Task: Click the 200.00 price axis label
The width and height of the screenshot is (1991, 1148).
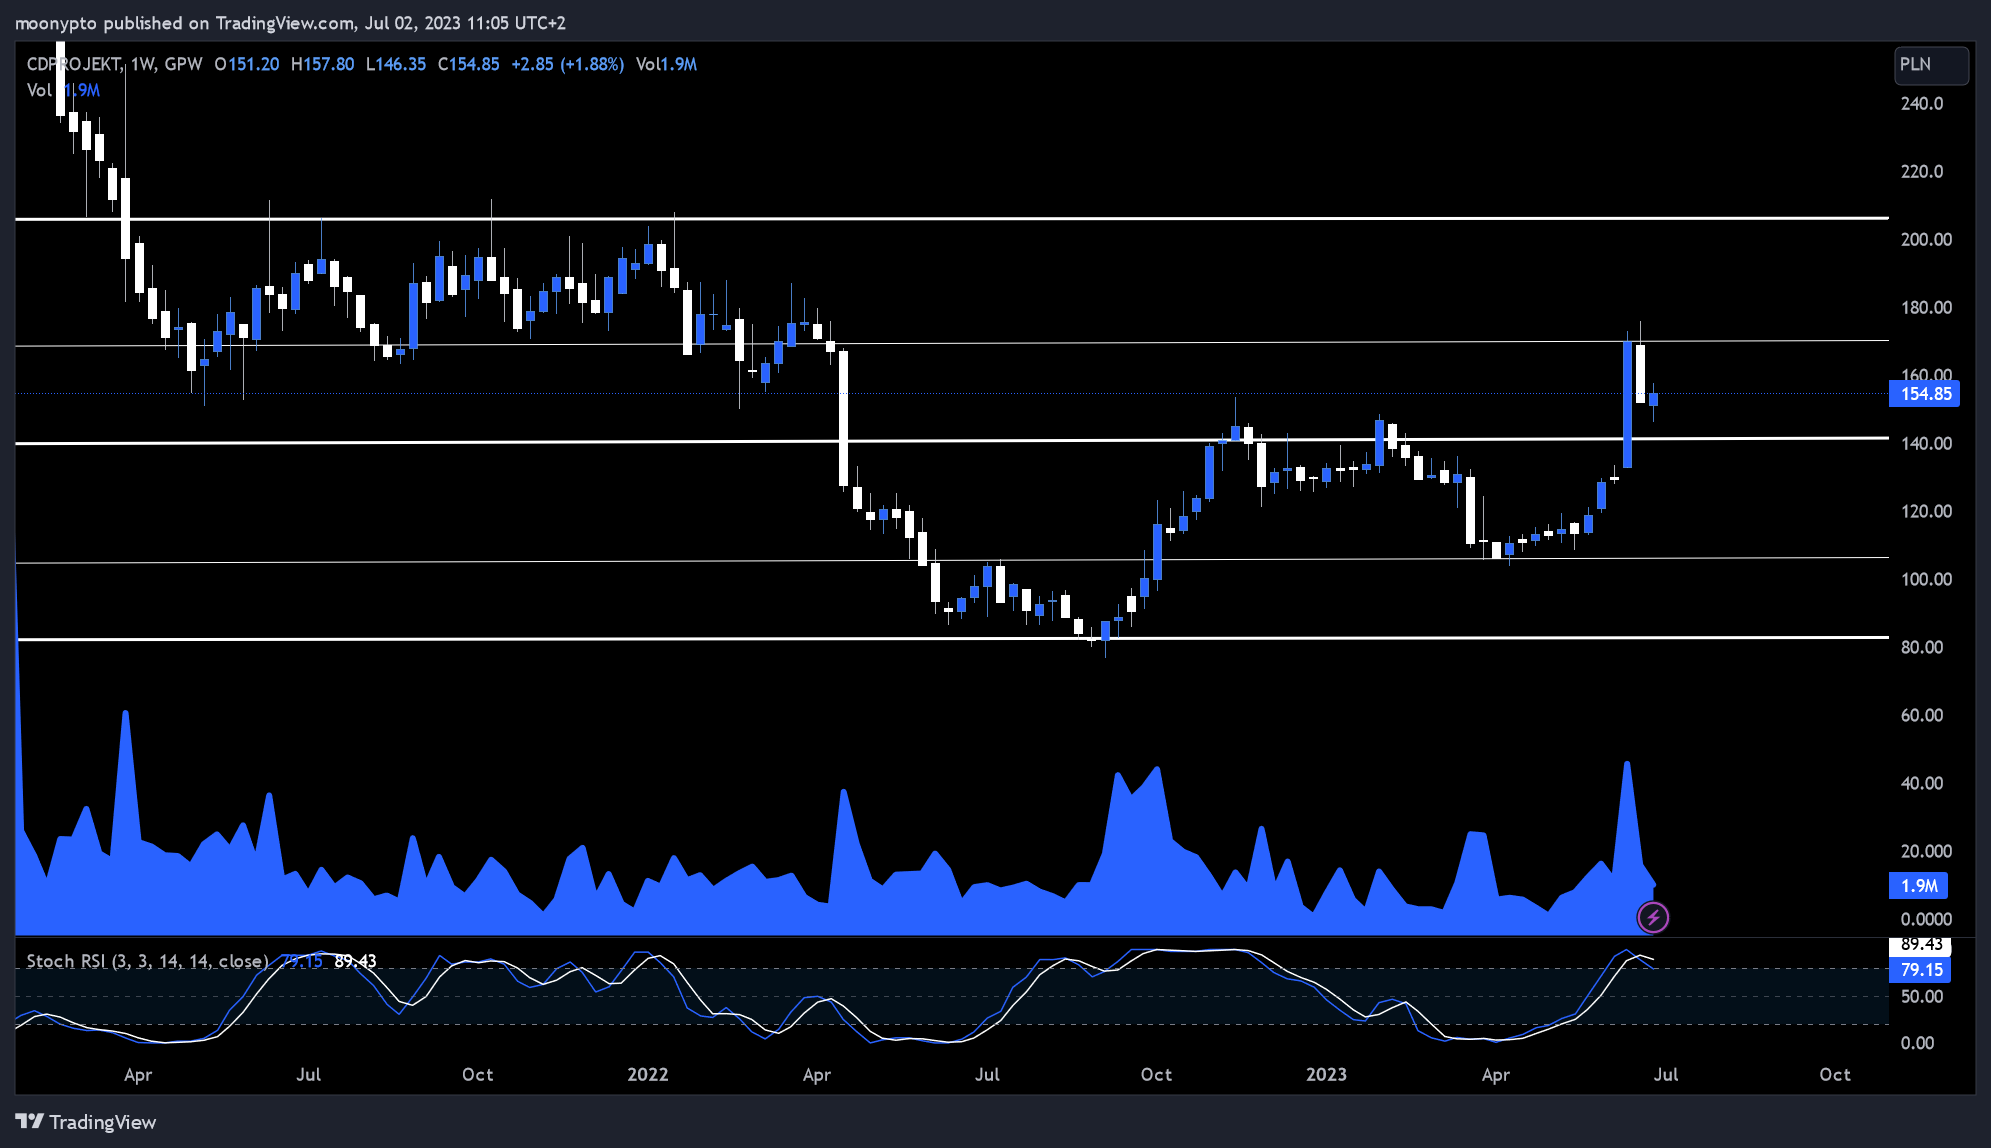Action: (x=1926, y=240)
